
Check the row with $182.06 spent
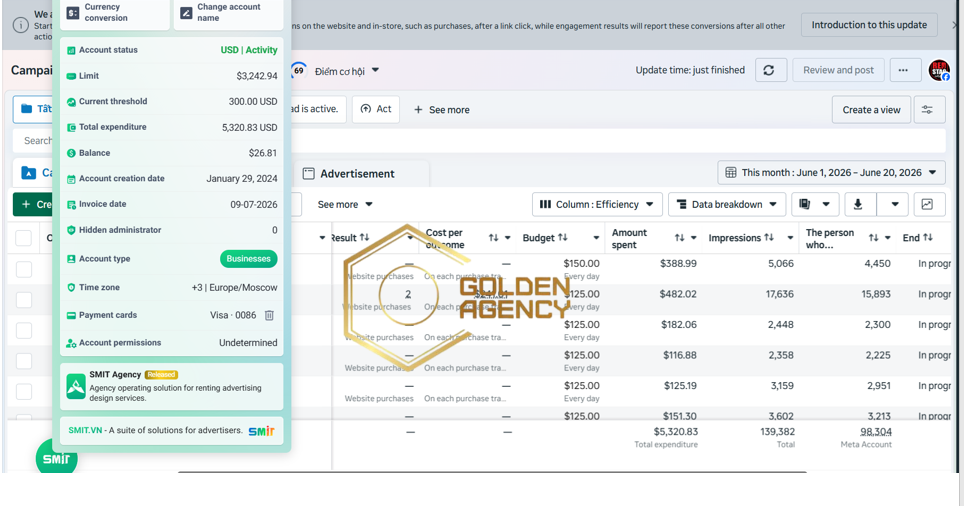coord(24,331)
